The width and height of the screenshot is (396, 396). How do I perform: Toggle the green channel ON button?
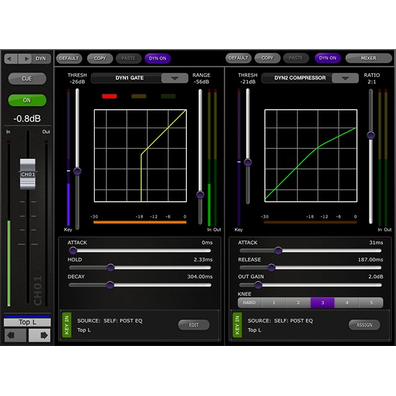(27, 100)
